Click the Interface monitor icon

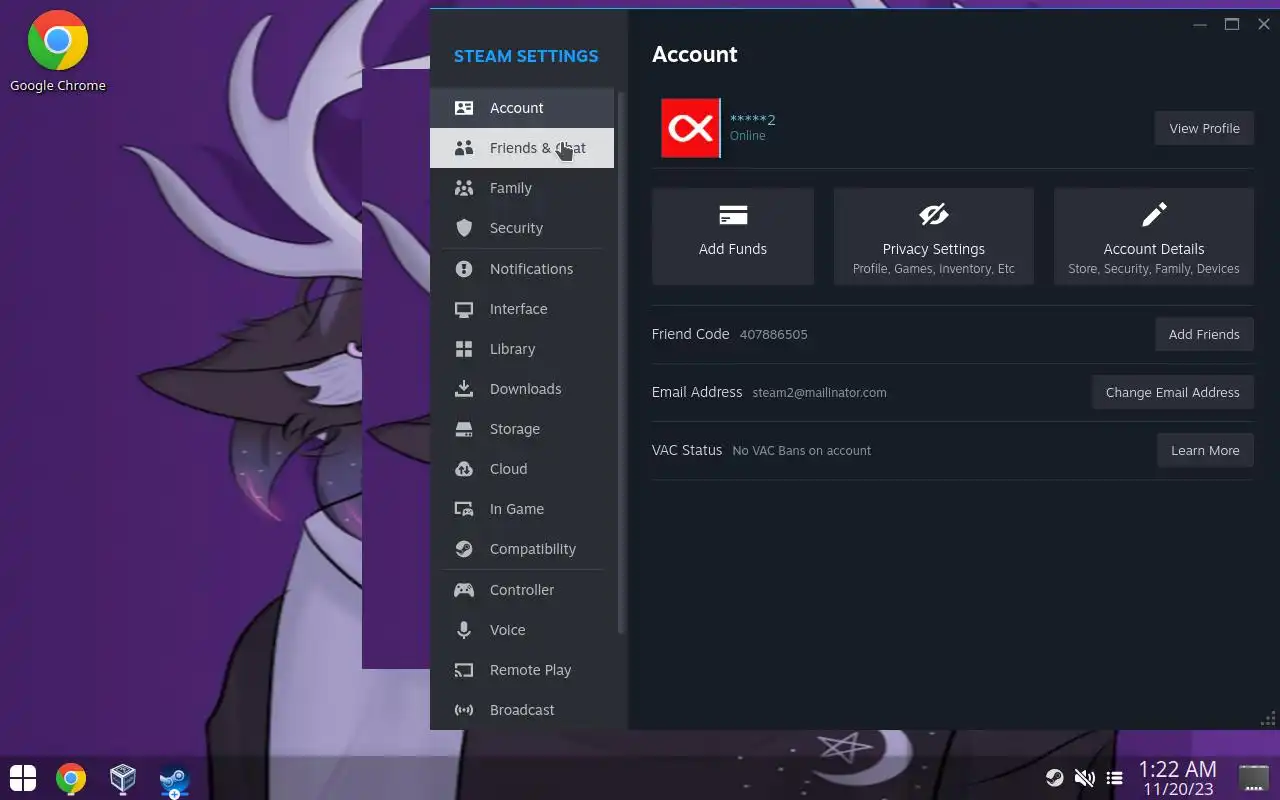click(x=464, y=309)
